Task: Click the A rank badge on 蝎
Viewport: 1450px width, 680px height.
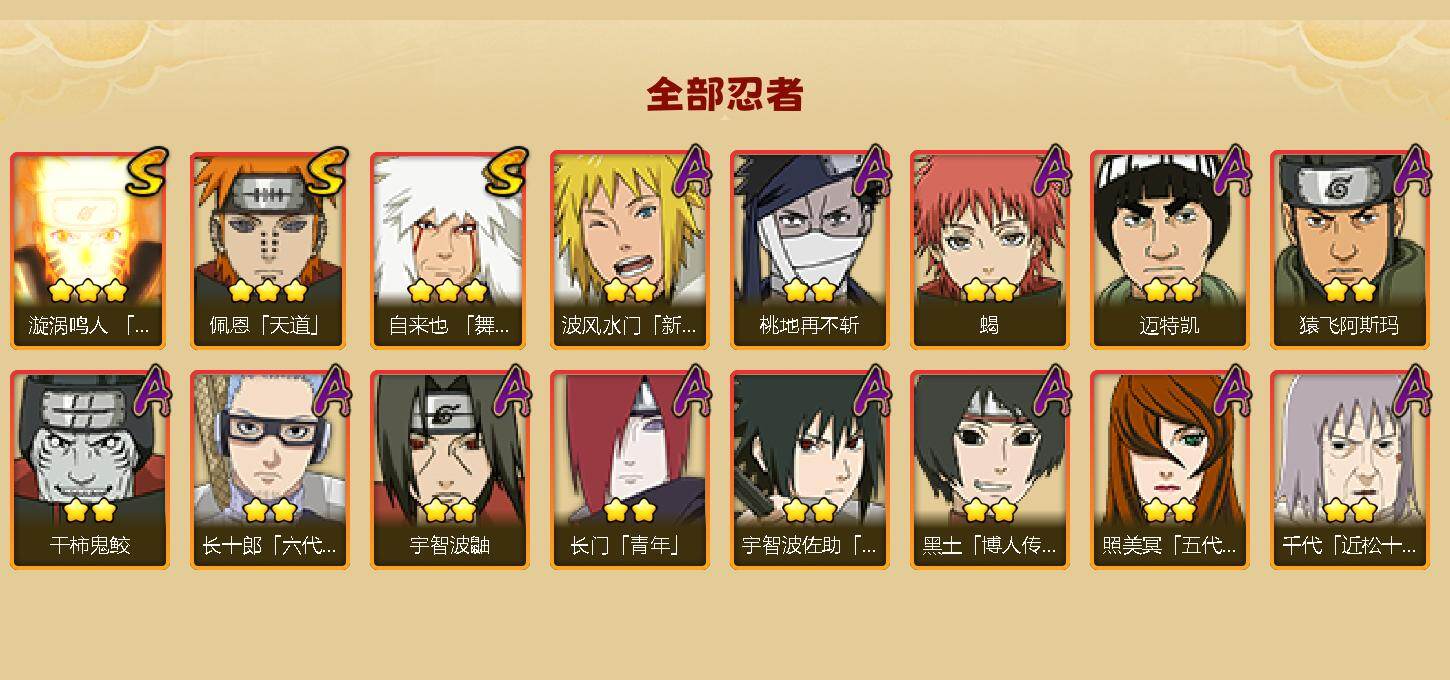Action: click(x=1052, y=171)
